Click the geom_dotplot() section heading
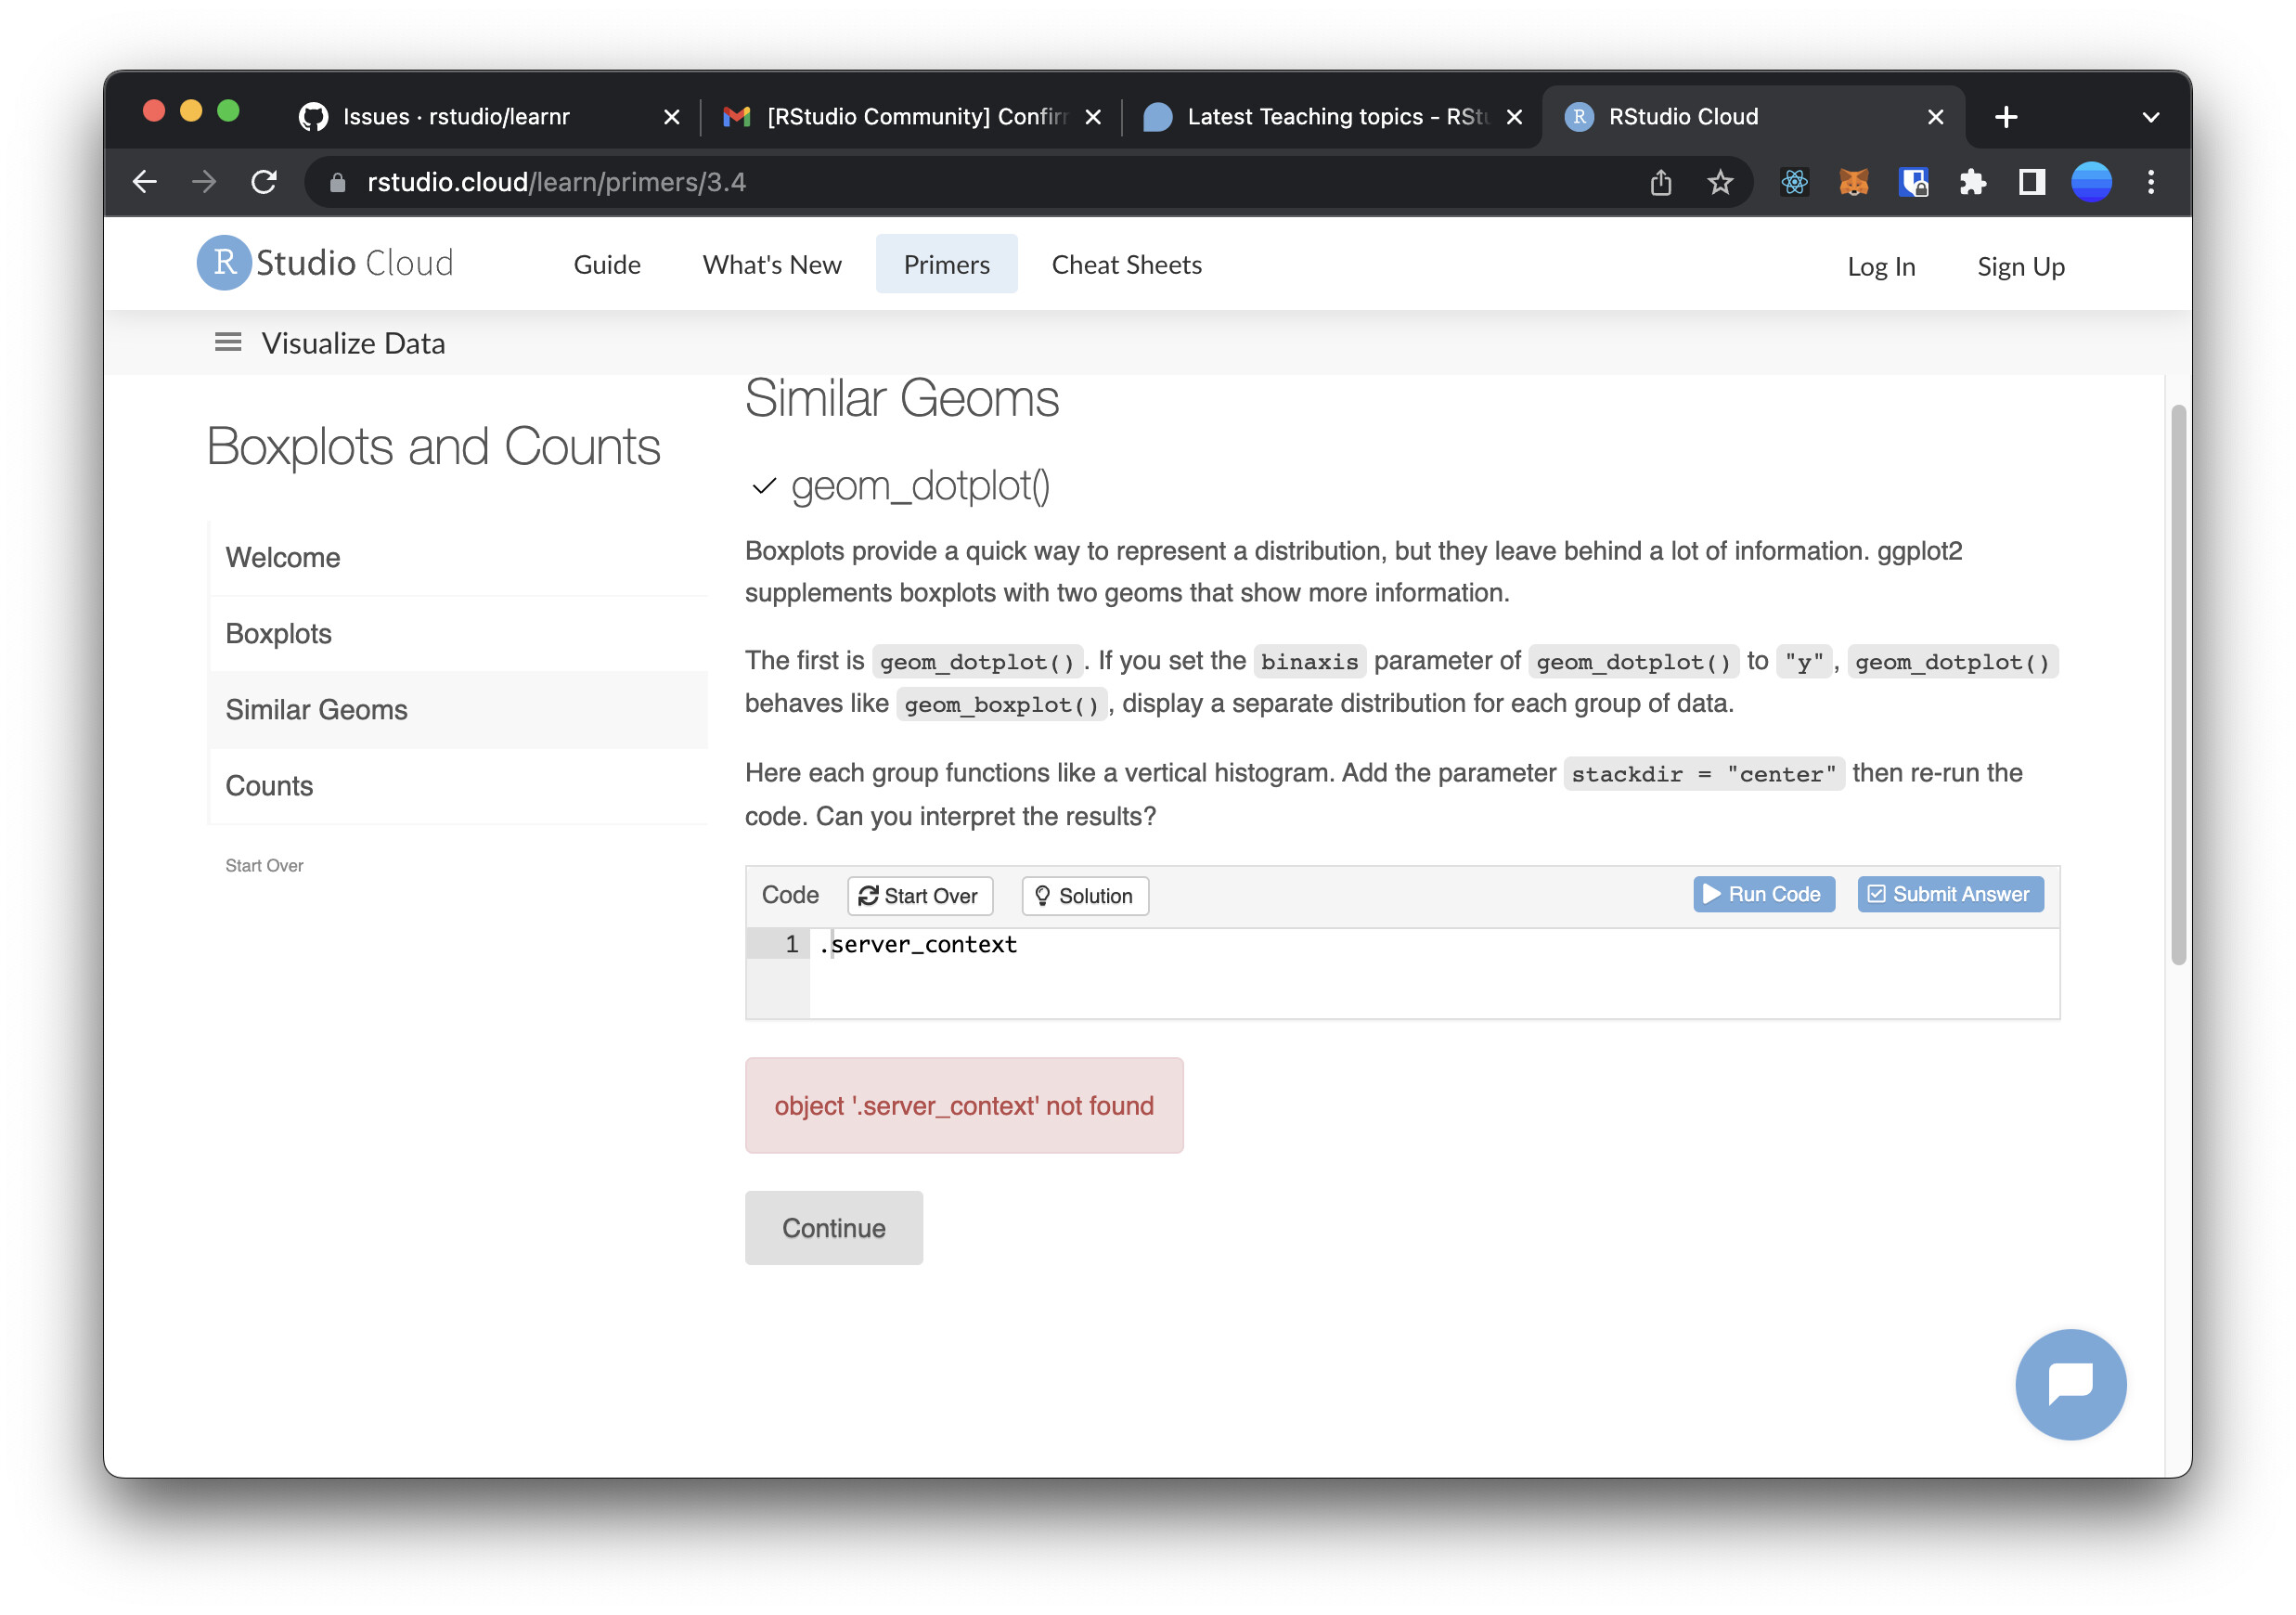2296x1615 pixels. 920,485
